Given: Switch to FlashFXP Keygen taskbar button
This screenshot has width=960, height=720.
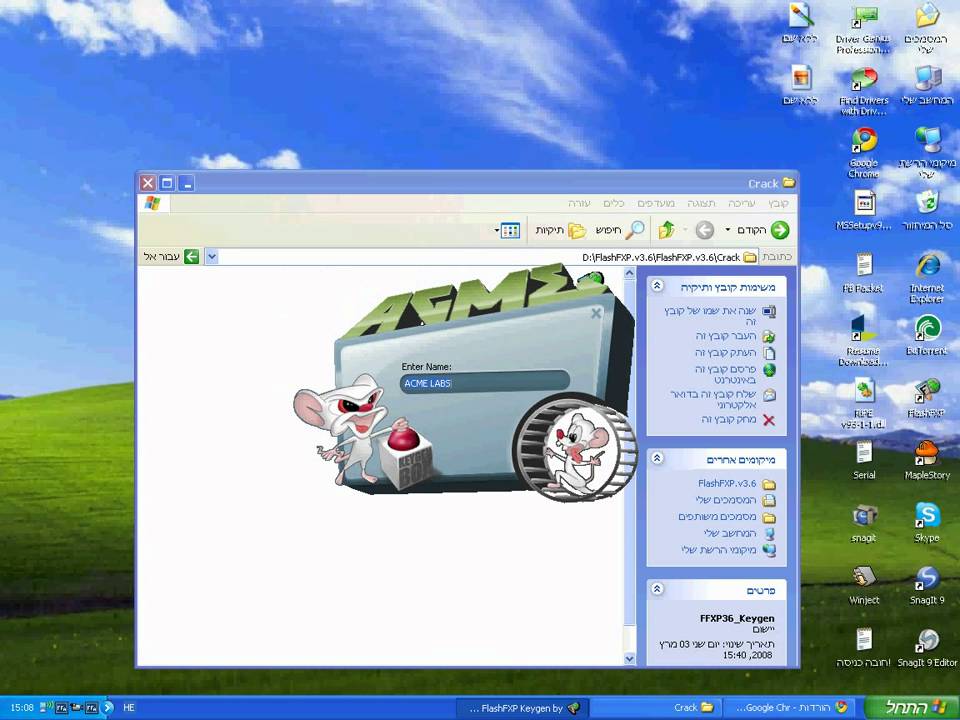Looking at the screenshot, I should [x=522, y=708].
